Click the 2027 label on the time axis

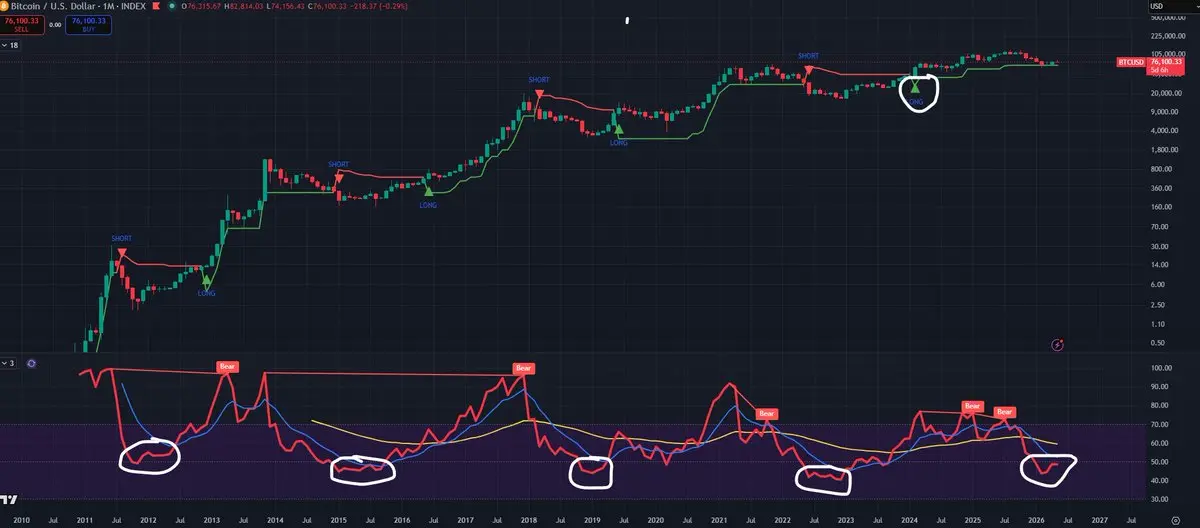click(x=1099, y=520)
